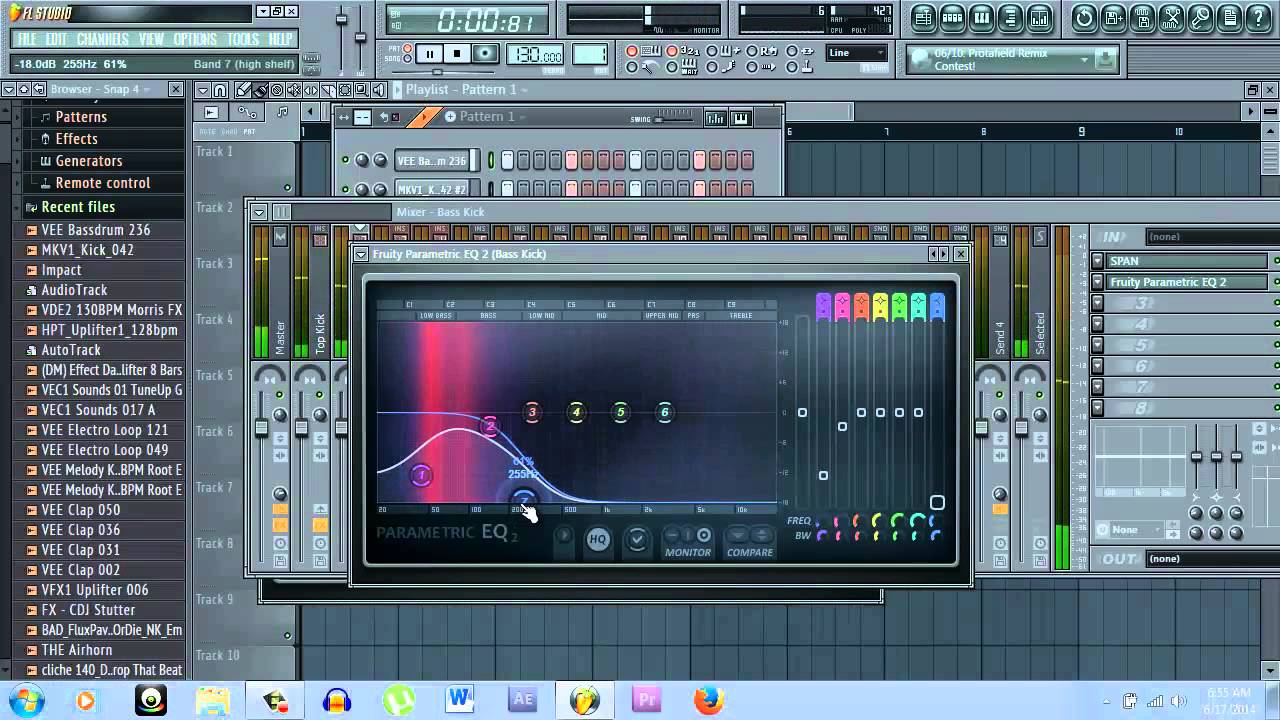Viewport: 1280px width, 720px height.
Task: Click EQ band 3 node
Action: click(x=532, y=412)
